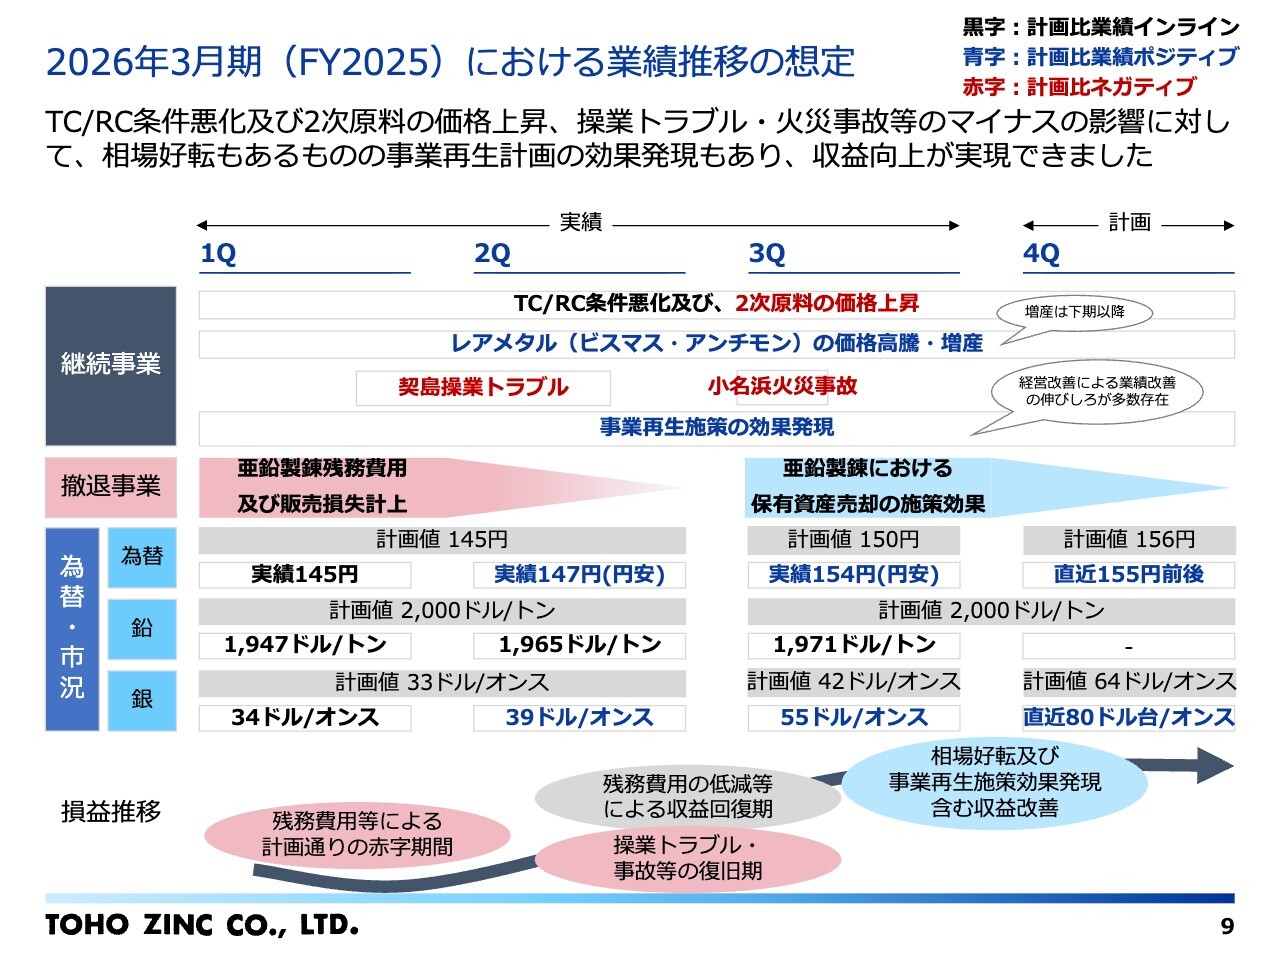Viewport: 1280px width, 960px height.
Task: Select the dark 継続事業 label box
Action: (110, 365)
